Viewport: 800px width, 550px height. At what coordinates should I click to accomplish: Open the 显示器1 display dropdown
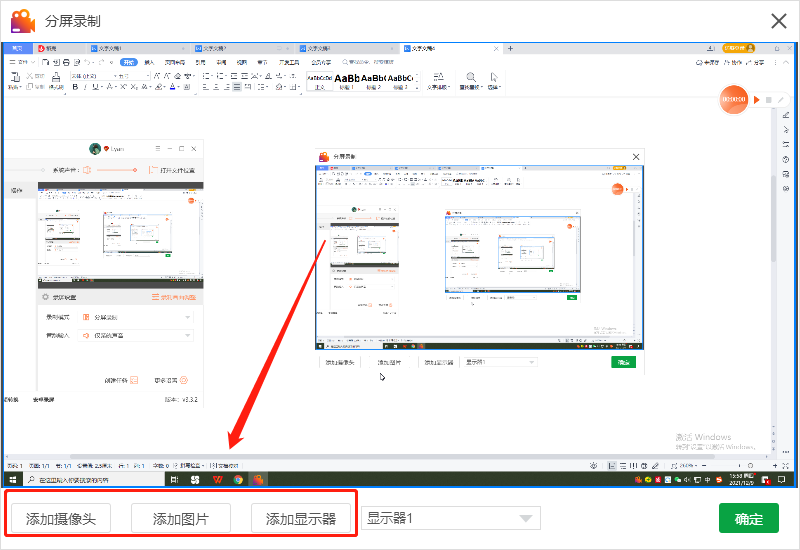click(451, 518)
